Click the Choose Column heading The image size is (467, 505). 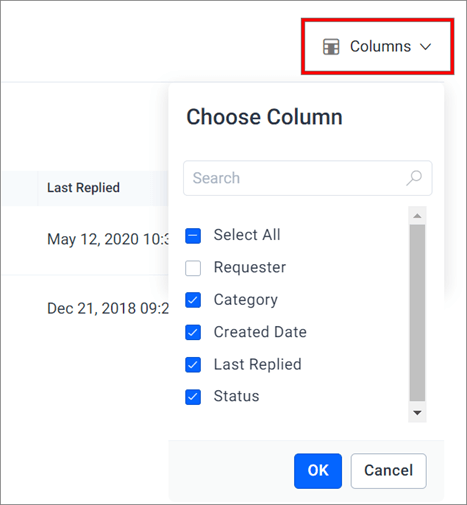pos(264,117)
